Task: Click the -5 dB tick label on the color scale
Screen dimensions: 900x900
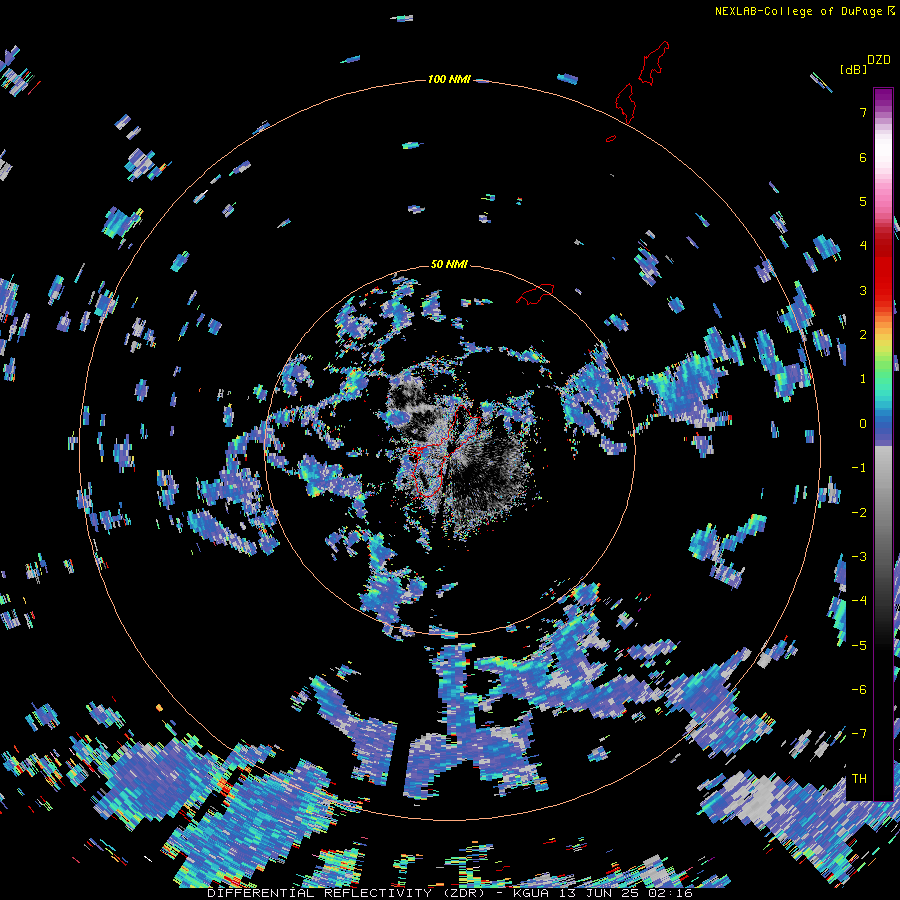Action: click(859, 645)
